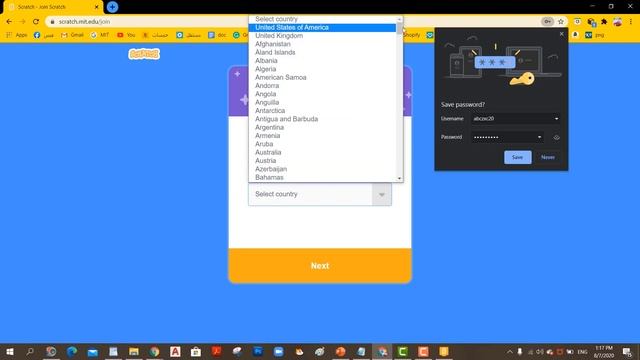The height and width of the screenshot is (360, 640).
Task: Open the Select country combo box arrow
Action: [382, 194]
